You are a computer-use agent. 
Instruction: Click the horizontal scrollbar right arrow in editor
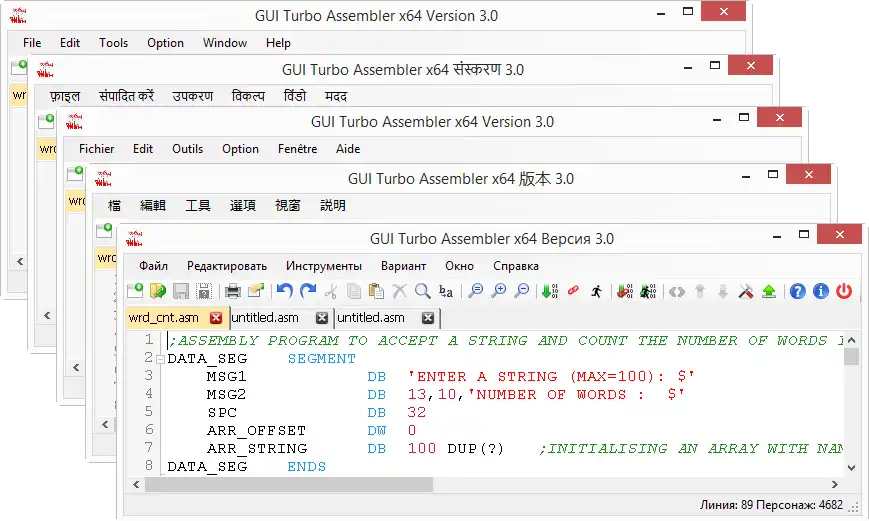835,484
